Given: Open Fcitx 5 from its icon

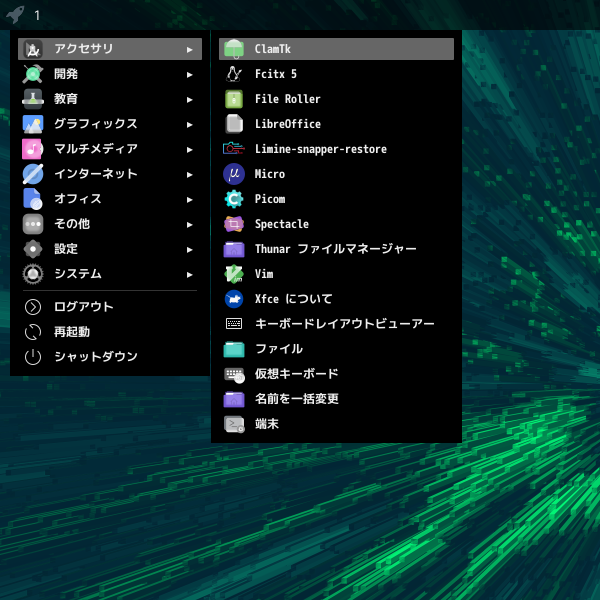Looking at the screenshot, I should [234, 74].
